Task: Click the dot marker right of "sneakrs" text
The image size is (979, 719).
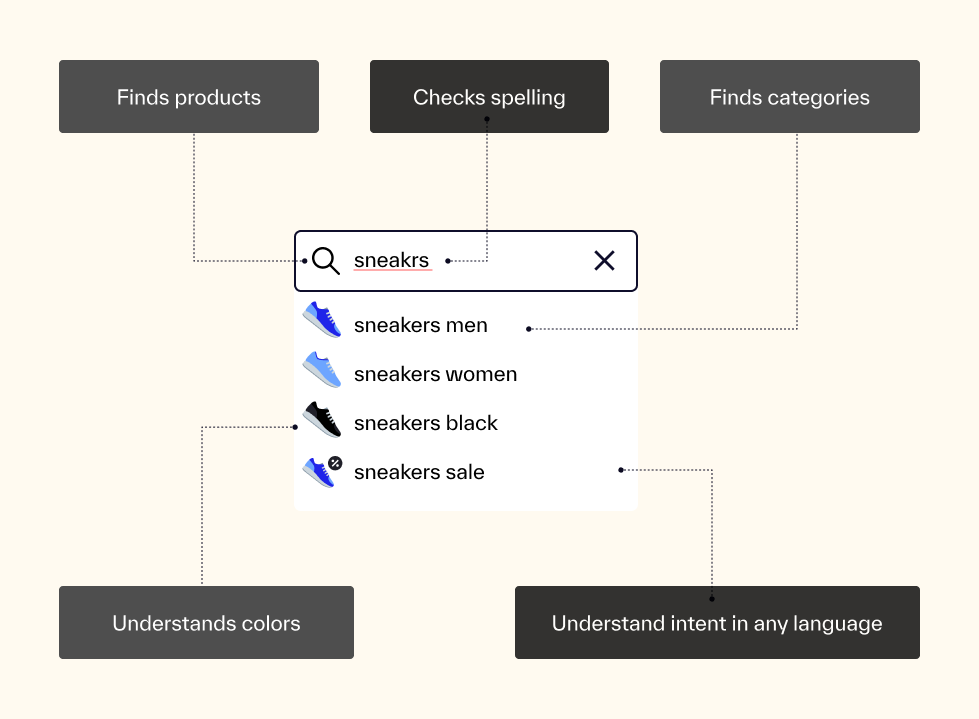Action: 448,261
